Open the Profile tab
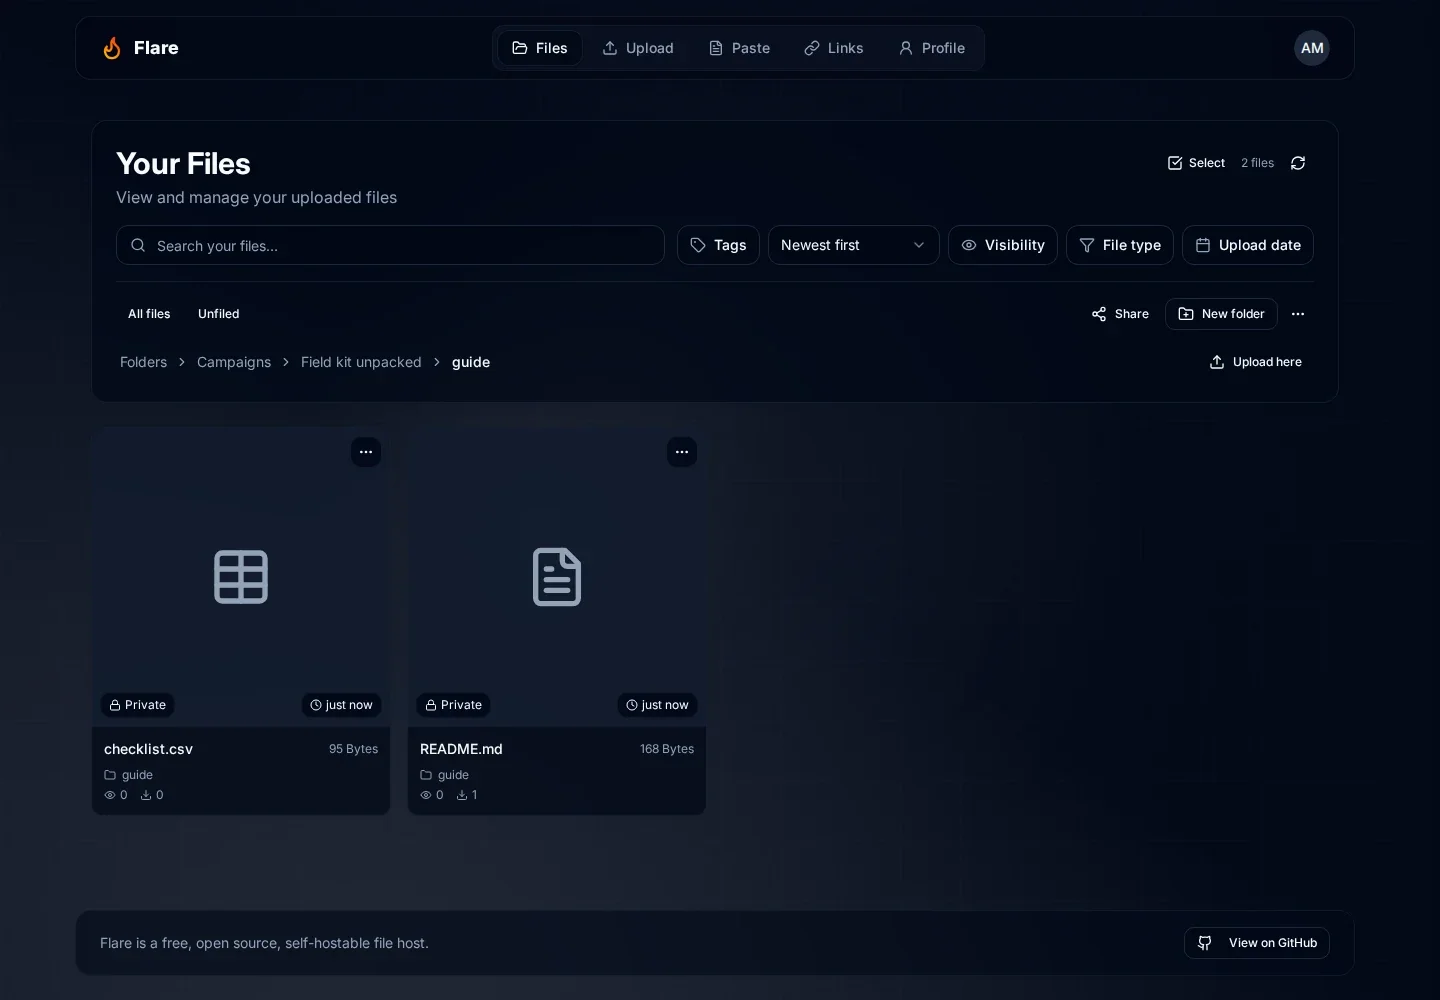Screen dimensions: 1440x1000 tap(932, 48)
